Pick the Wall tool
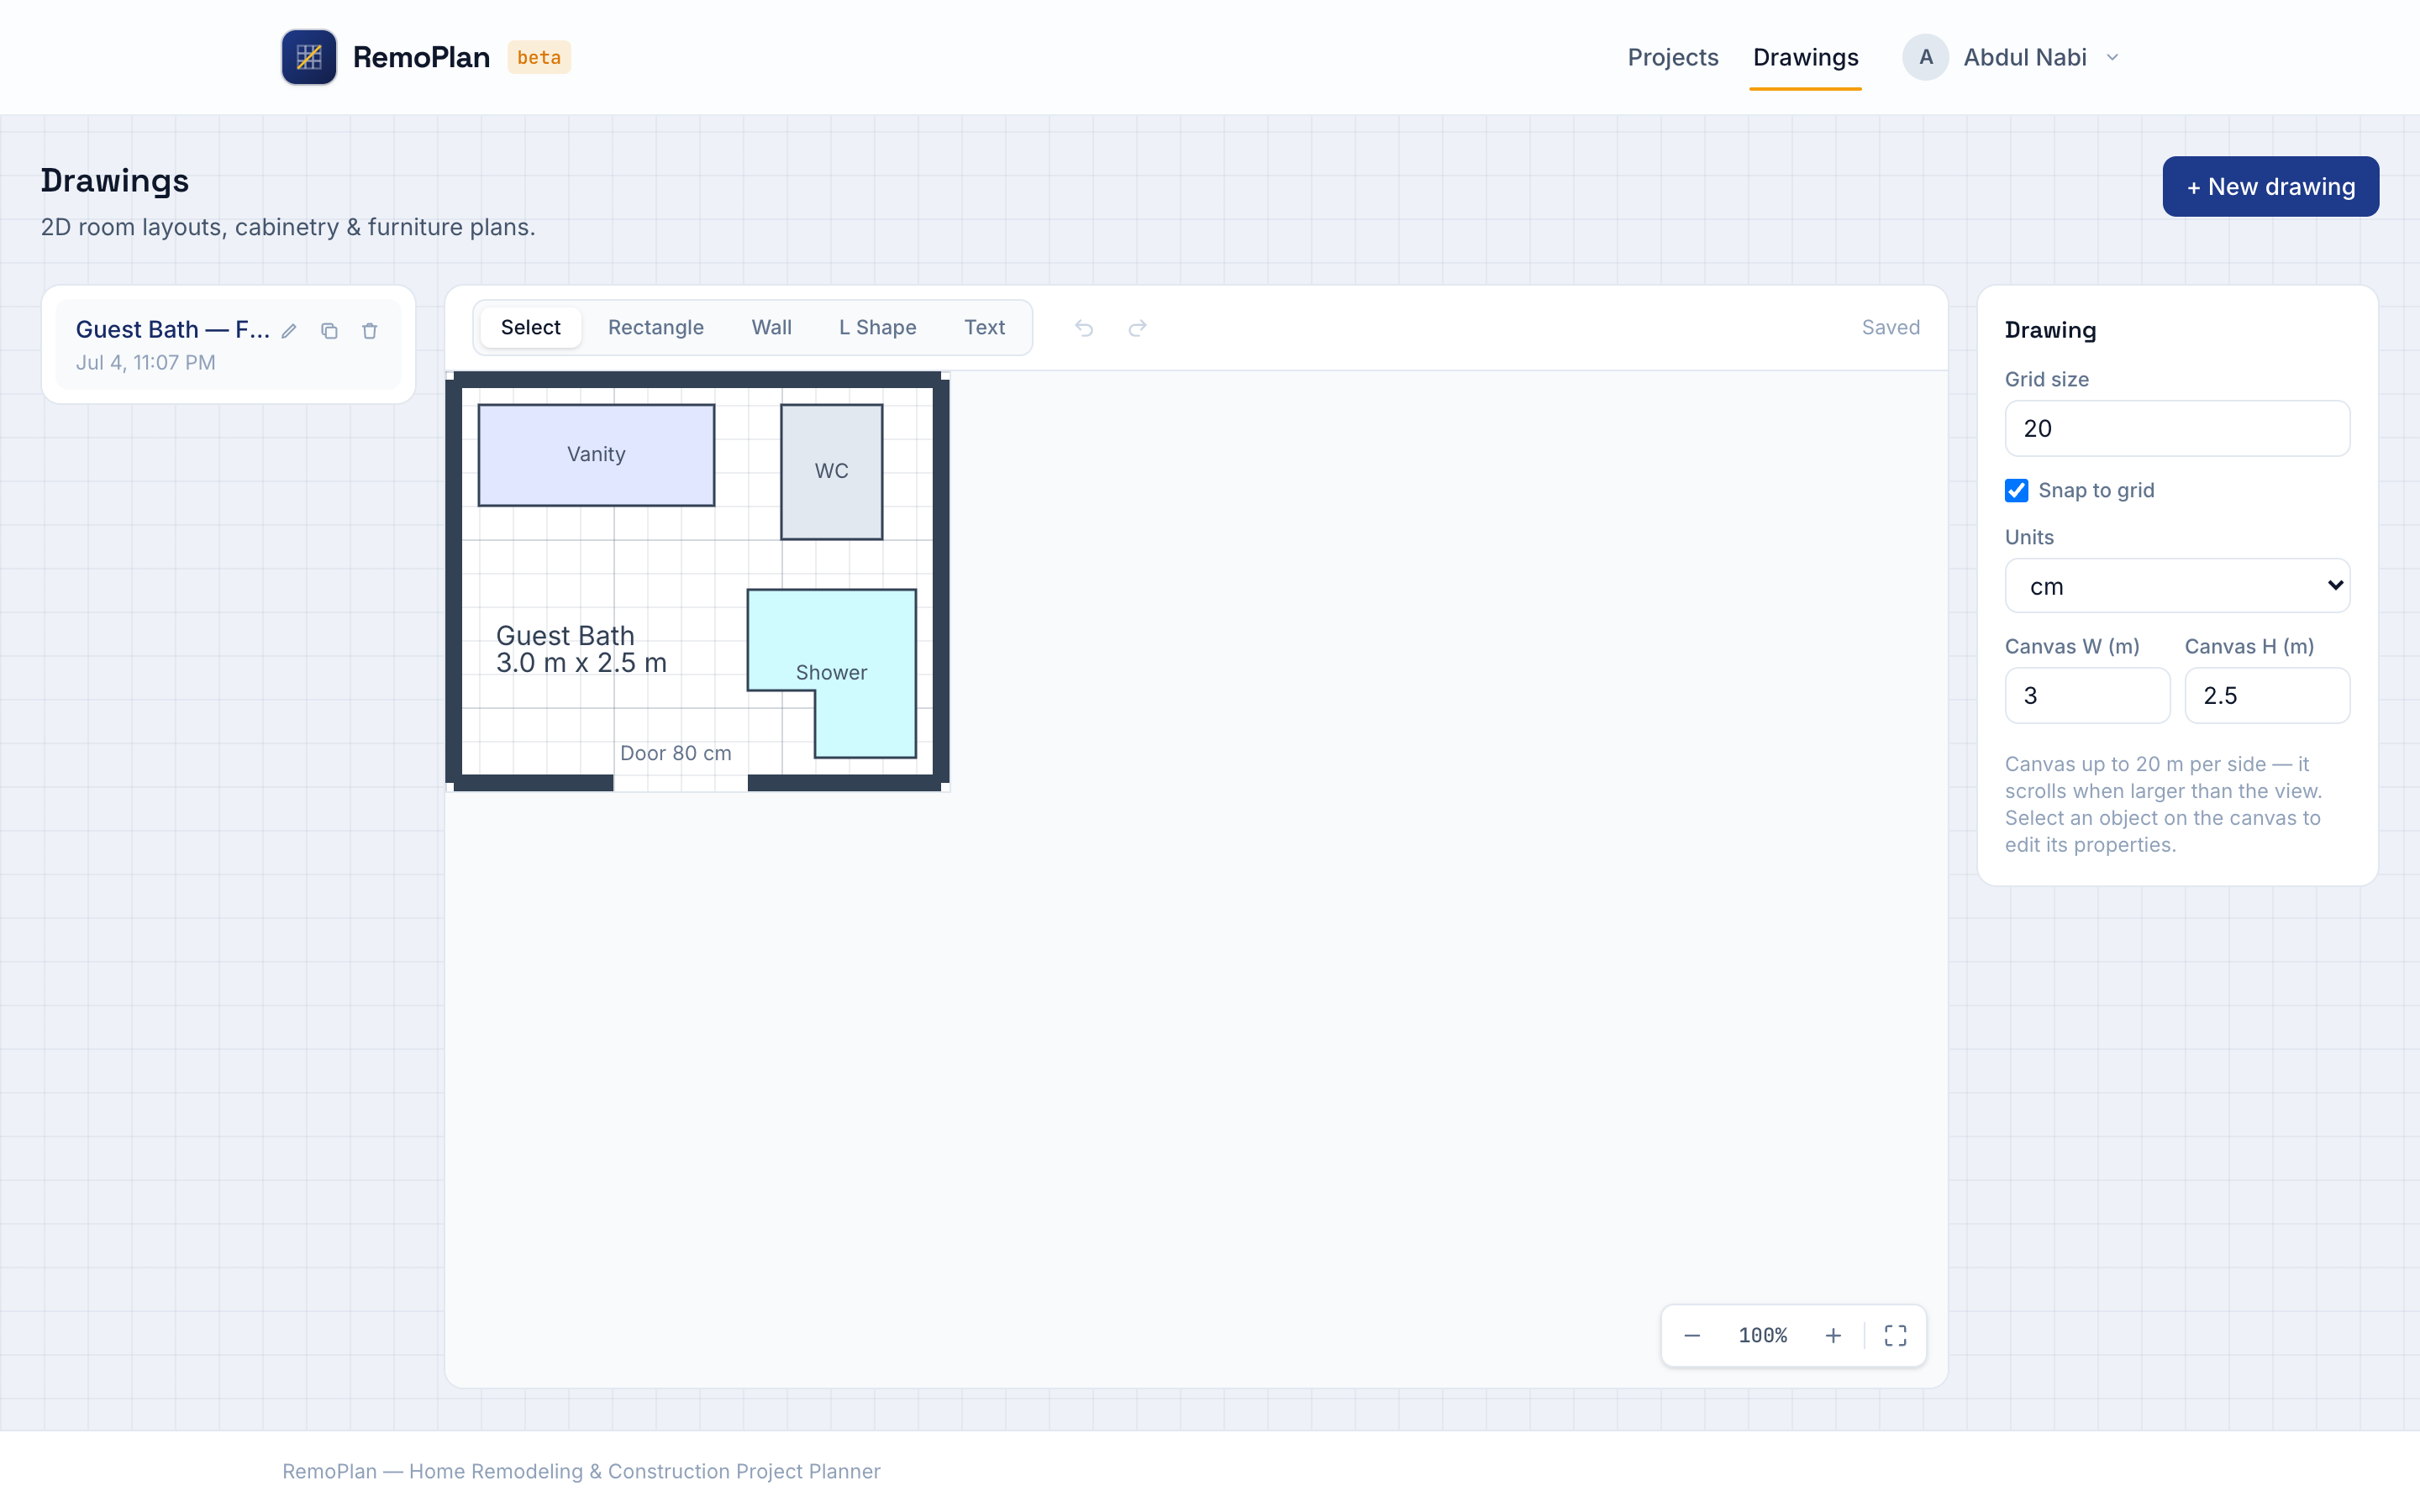The image size is (2420, 1512). pos(771,328)
